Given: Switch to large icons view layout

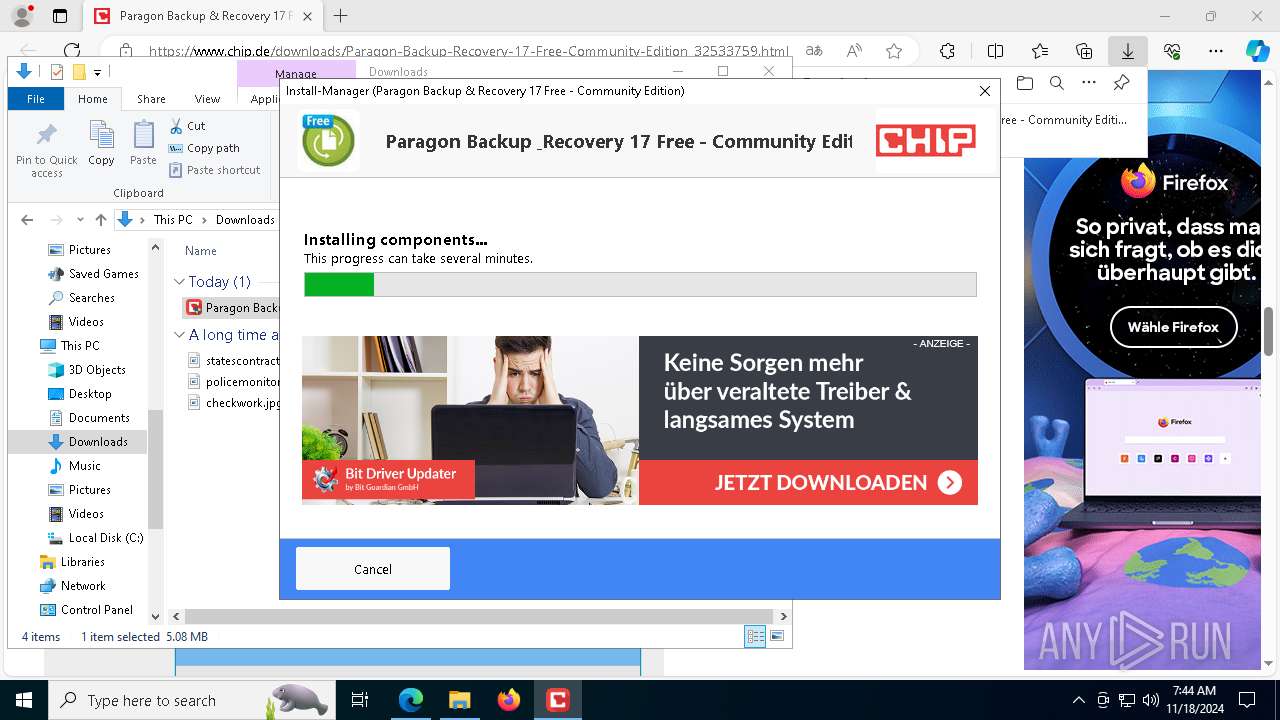Looking at the screenshot, I should click(777, 636).
